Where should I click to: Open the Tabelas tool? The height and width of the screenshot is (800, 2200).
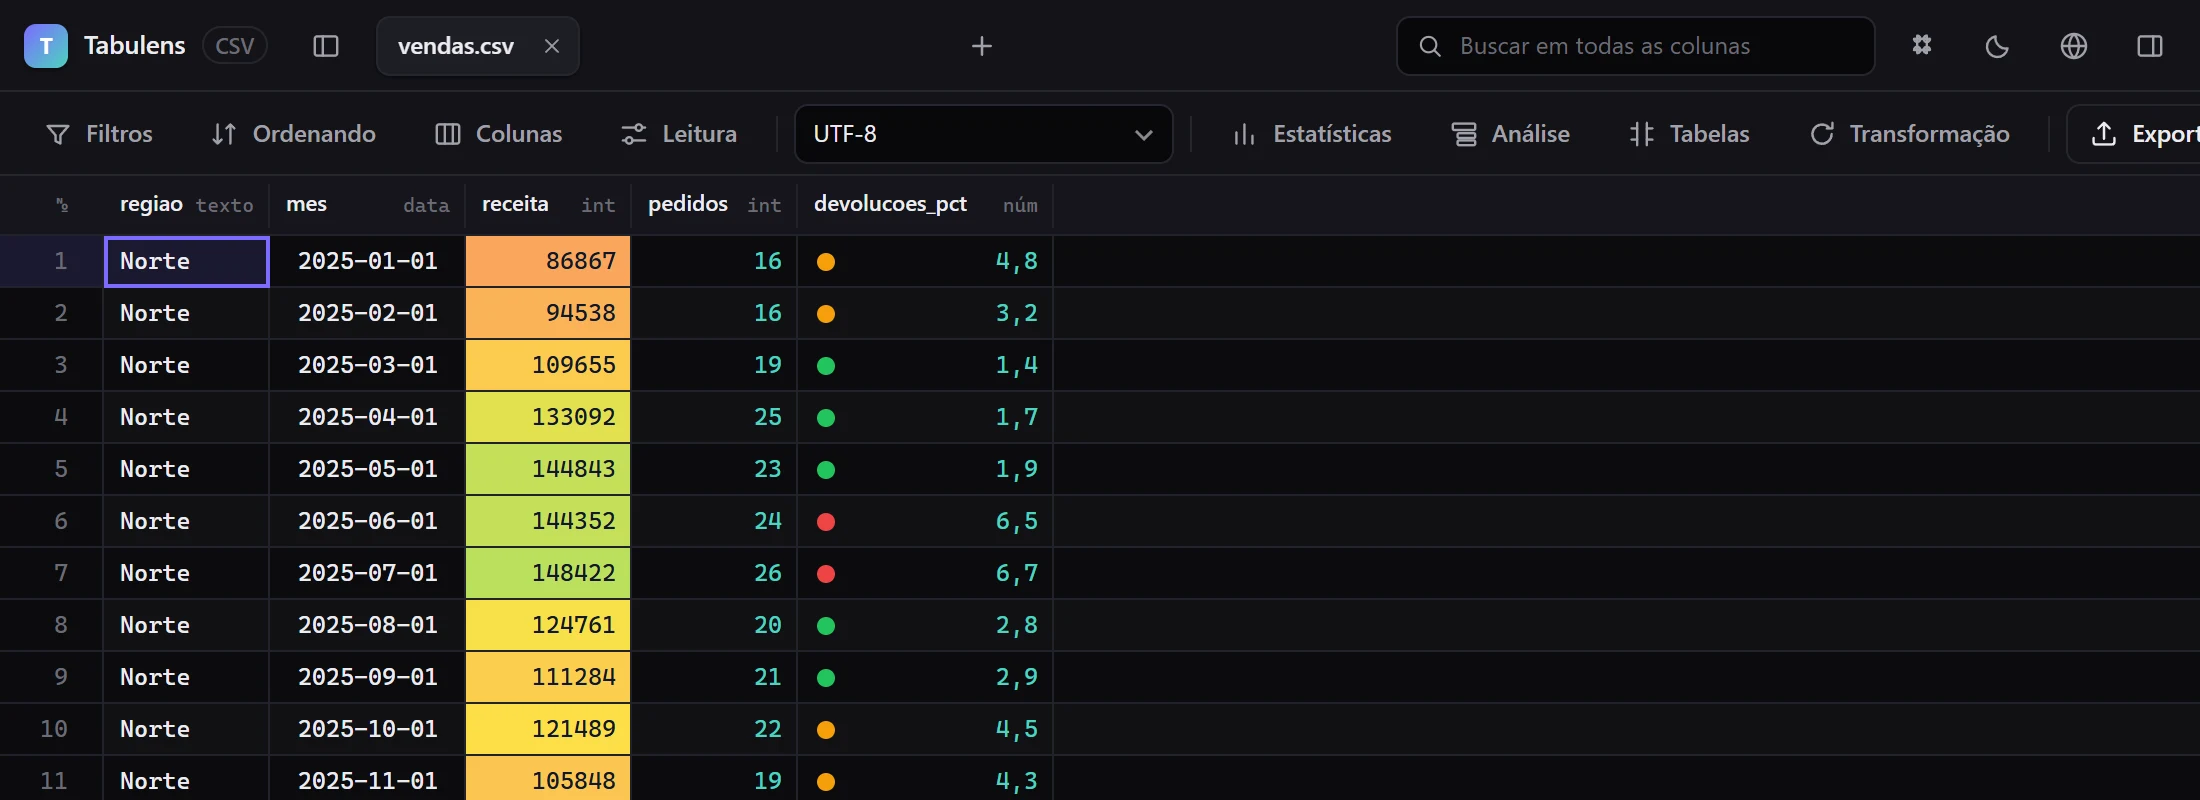pyautogui.click(x=1690, y=134)
